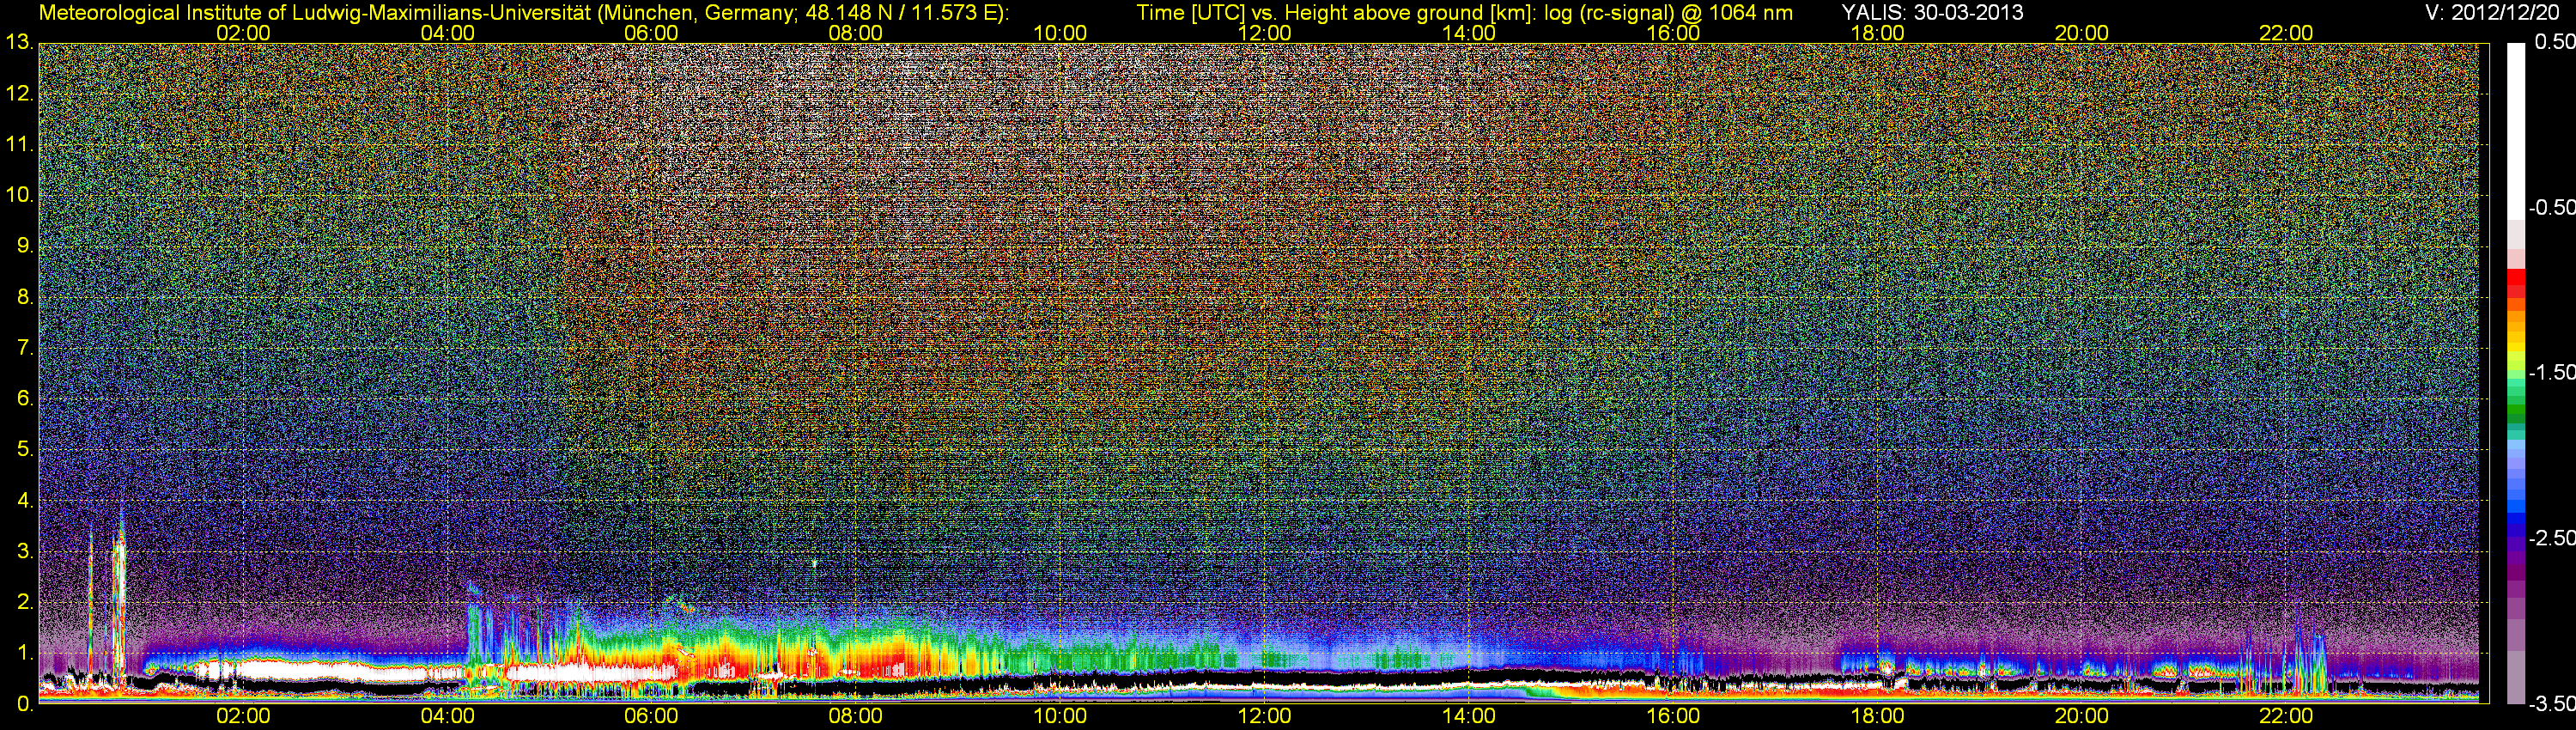Pick the 12 km height axis label

[x=19, y=94]
